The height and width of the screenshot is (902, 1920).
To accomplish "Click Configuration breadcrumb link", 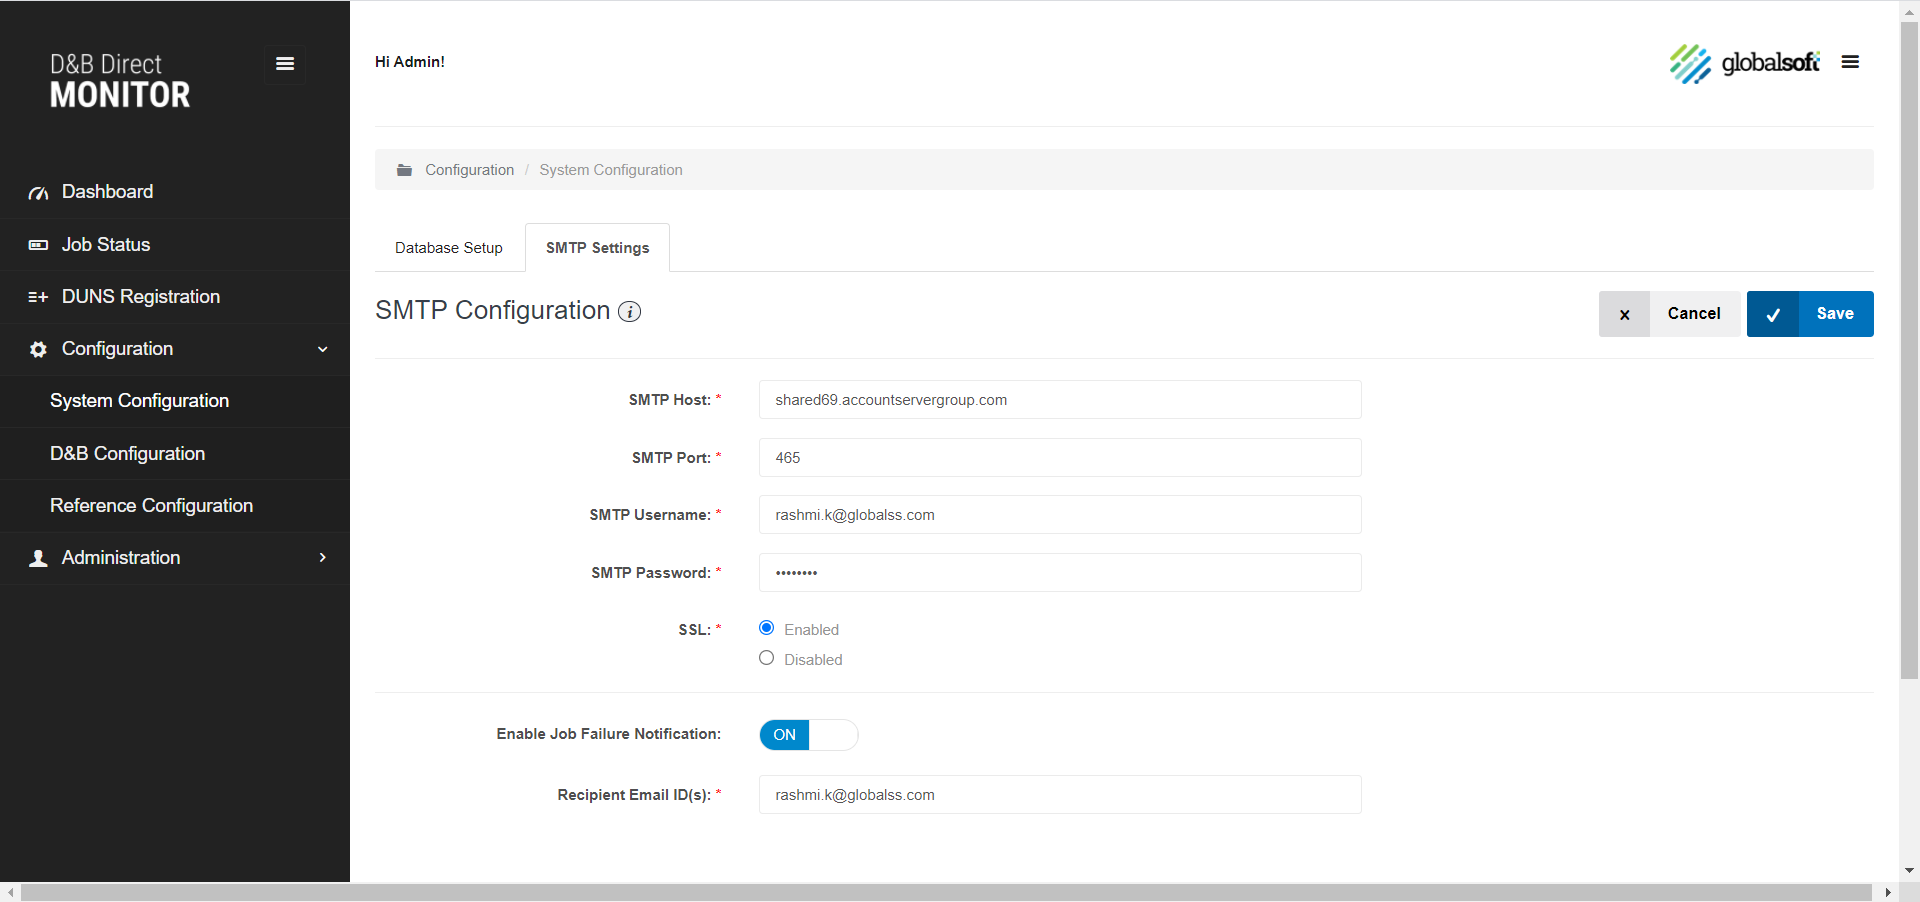I will [470, 170].
